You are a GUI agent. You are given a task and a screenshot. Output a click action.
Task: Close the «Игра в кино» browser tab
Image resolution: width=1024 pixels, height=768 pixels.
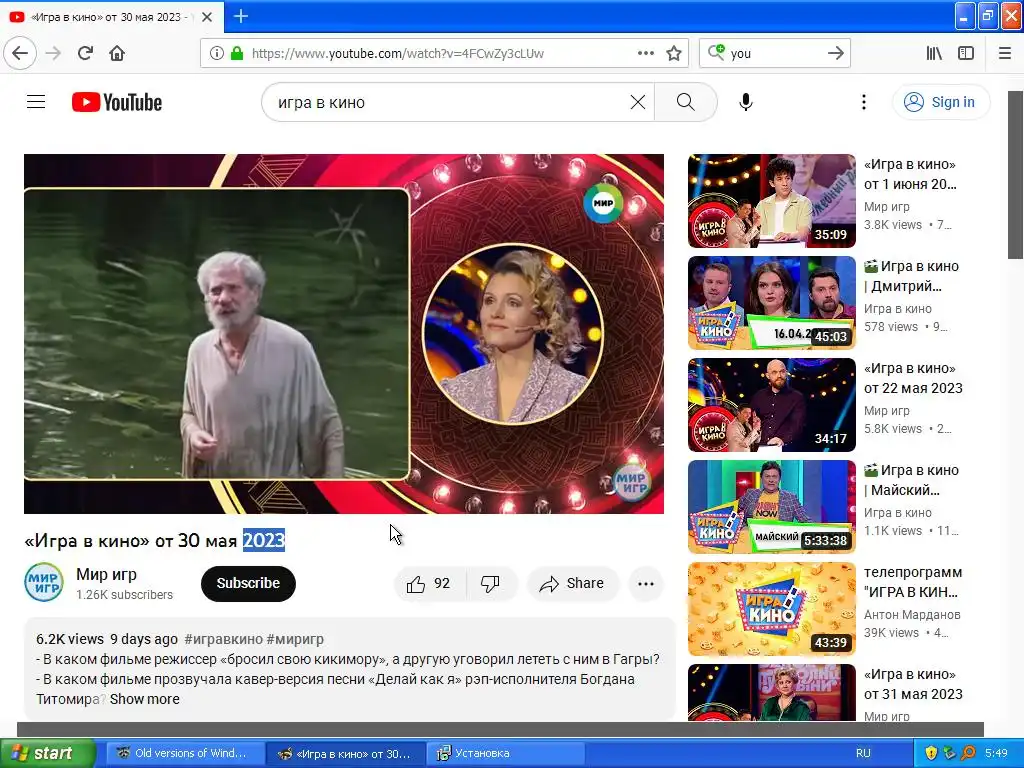tap(207, 17)
